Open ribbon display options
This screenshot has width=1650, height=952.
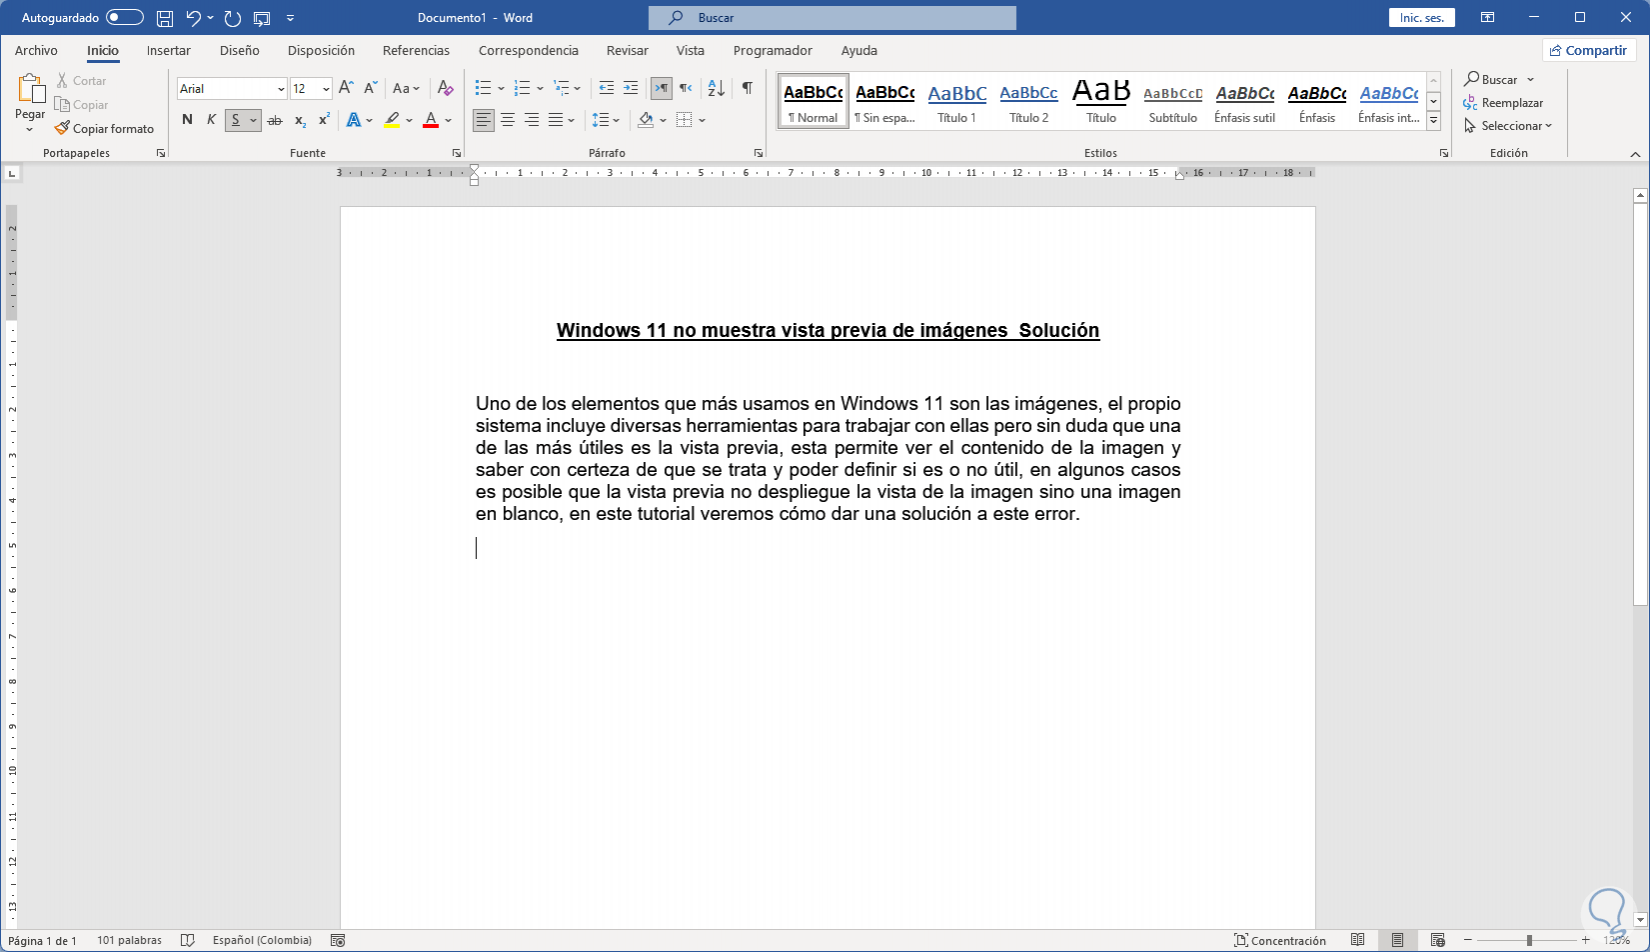click(x=1488, y=18)
